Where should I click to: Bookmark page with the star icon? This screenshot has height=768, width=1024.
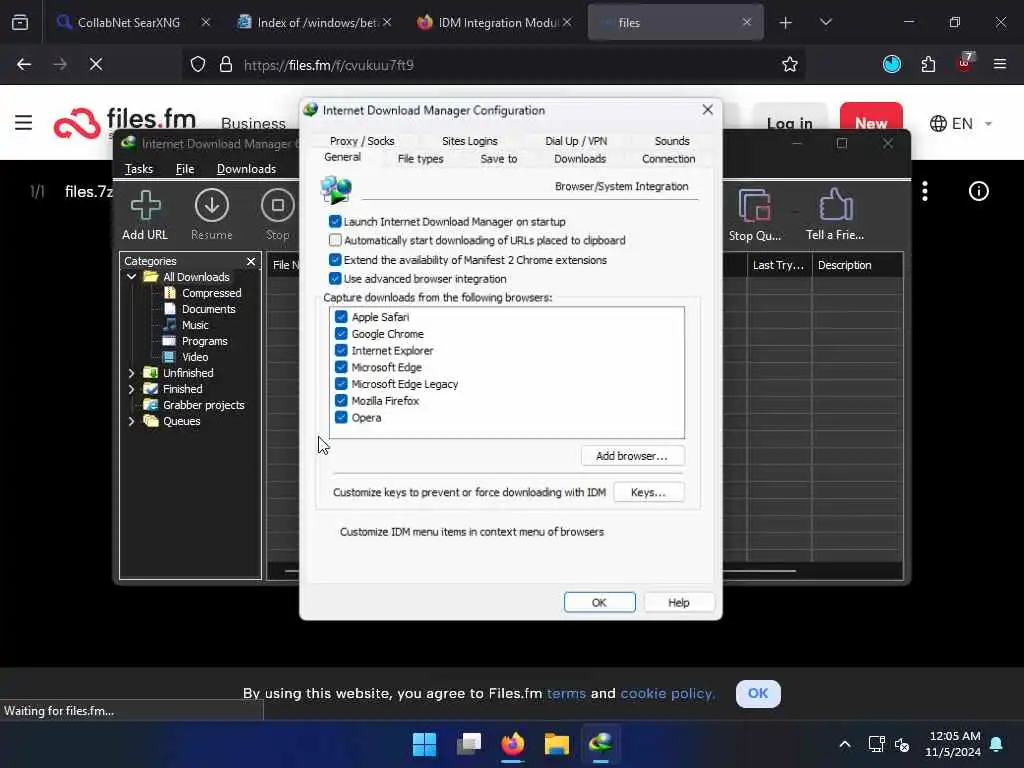[x=790, y=65]
